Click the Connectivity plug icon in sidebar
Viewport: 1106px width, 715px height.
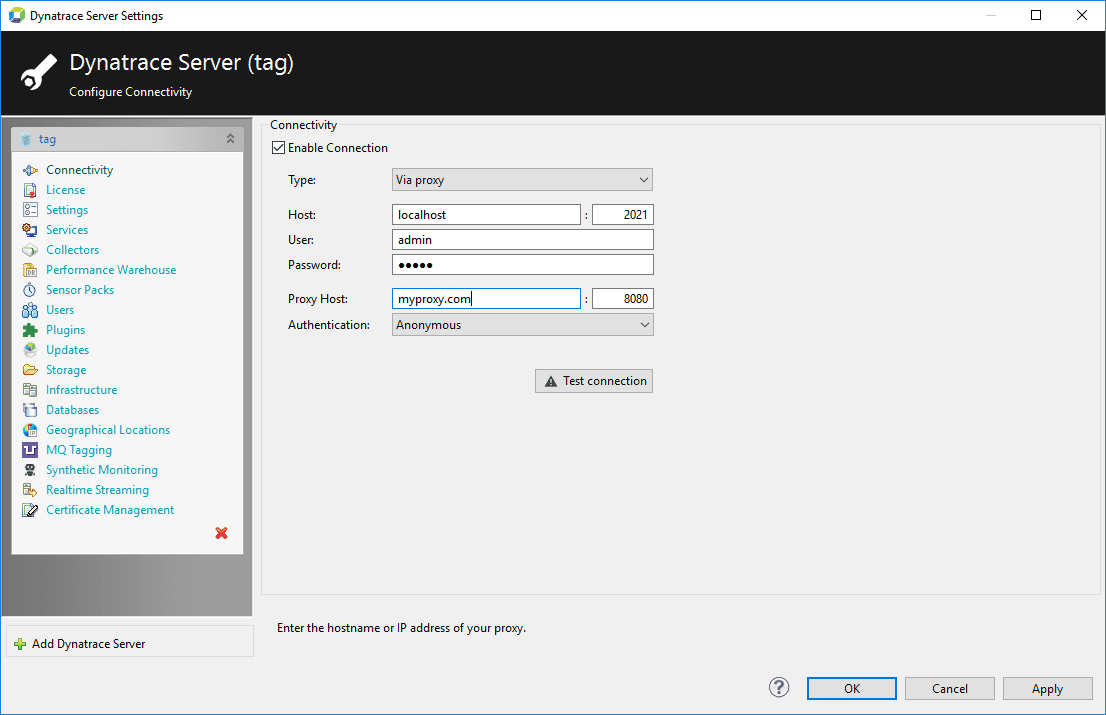pos(30,170)
